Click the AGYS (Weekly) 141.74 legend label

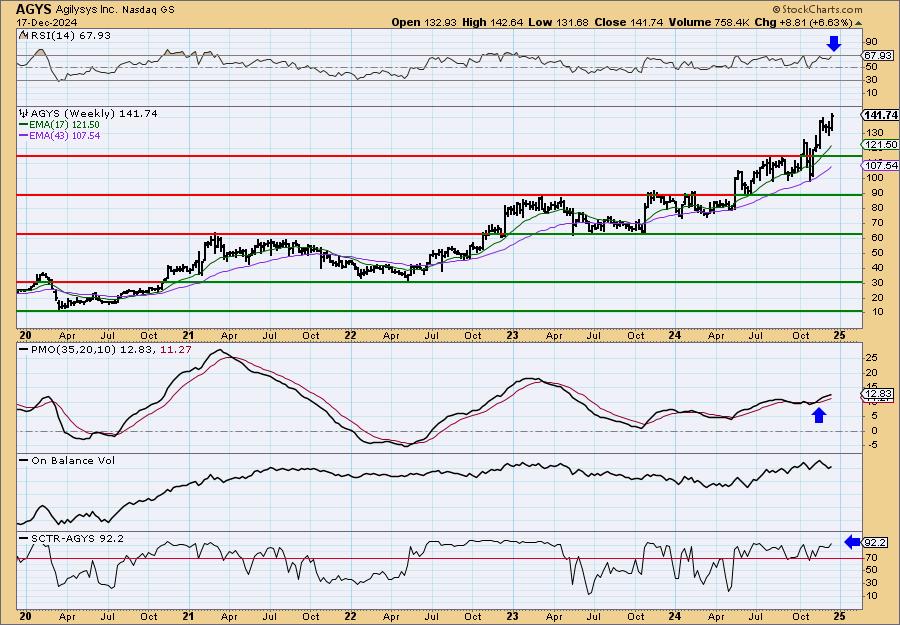94,113
